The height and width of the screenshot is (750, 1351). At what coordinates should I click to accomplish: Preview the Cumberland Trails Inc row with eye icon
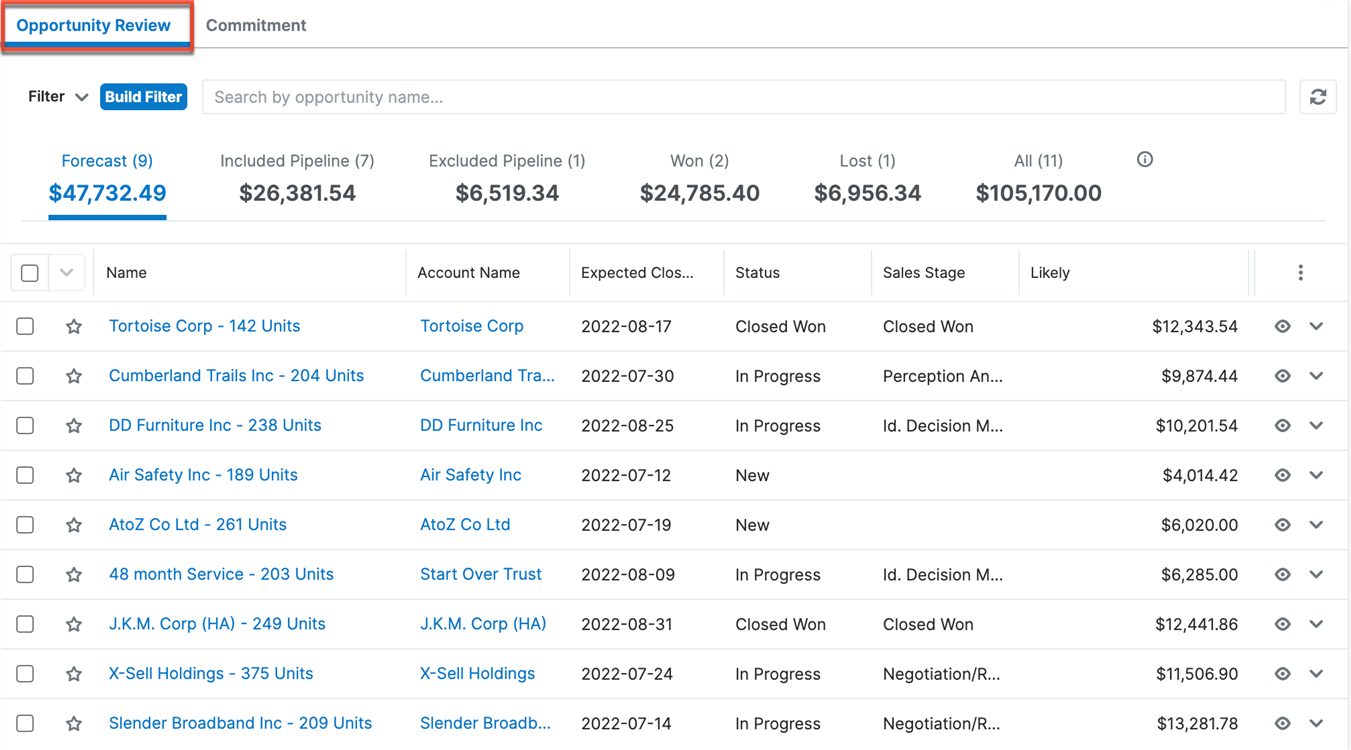(1282, 376)
